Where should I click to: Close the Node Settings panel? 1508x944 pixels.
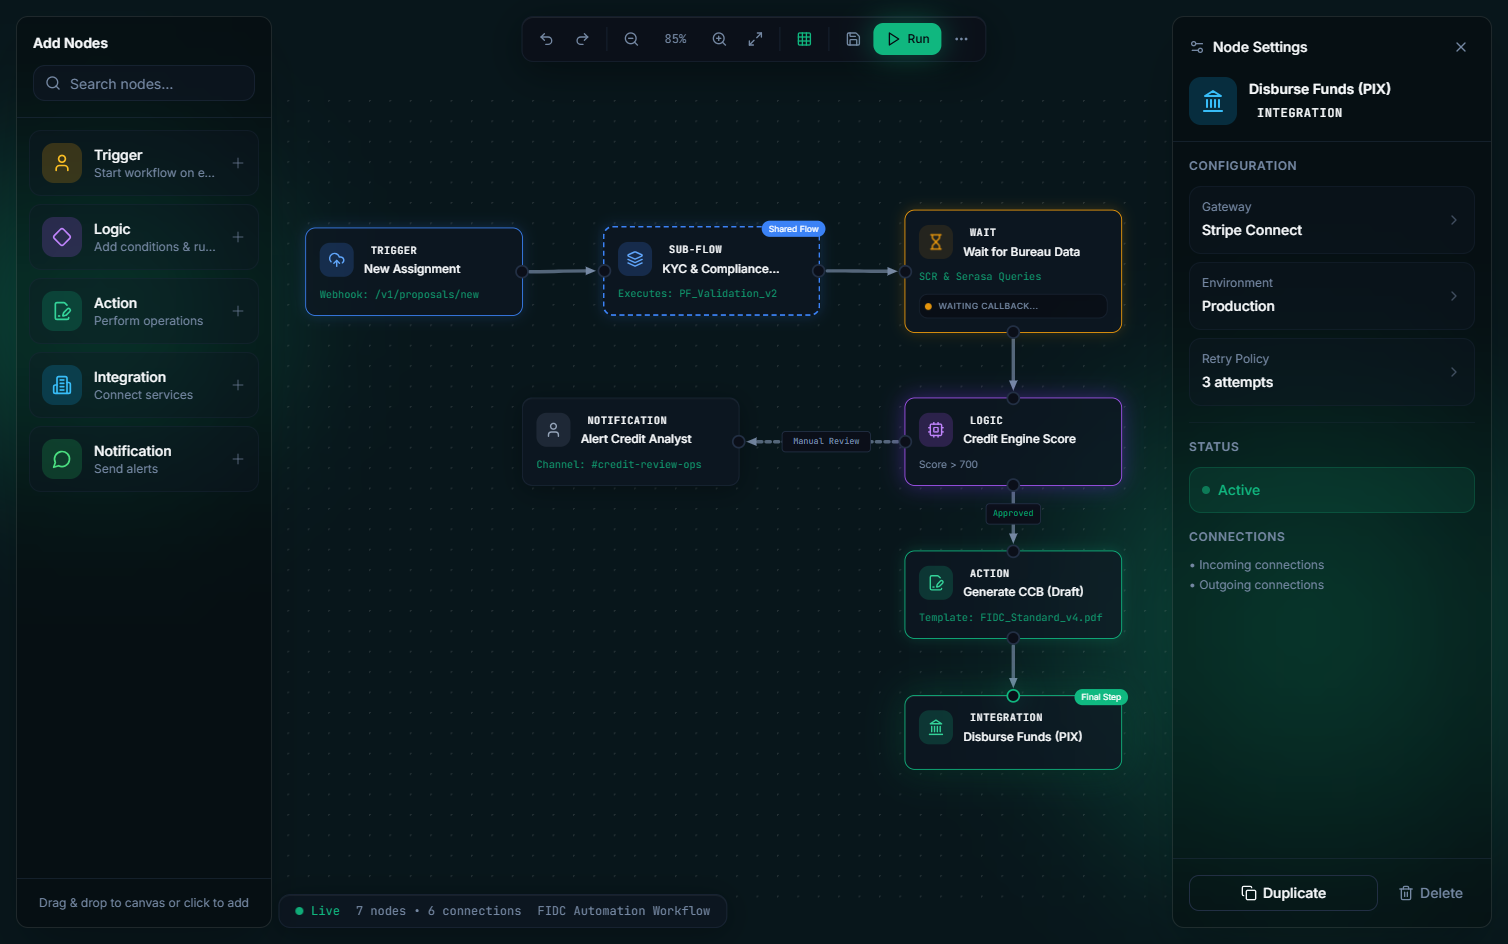[x=1461, y=47]
